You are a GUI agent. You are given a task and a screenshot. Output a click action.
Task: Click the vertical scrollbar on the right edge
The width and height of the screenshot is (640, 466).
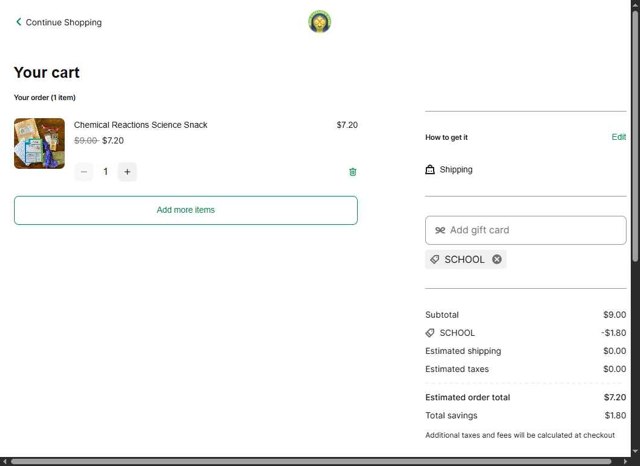[x=635, y=200]
